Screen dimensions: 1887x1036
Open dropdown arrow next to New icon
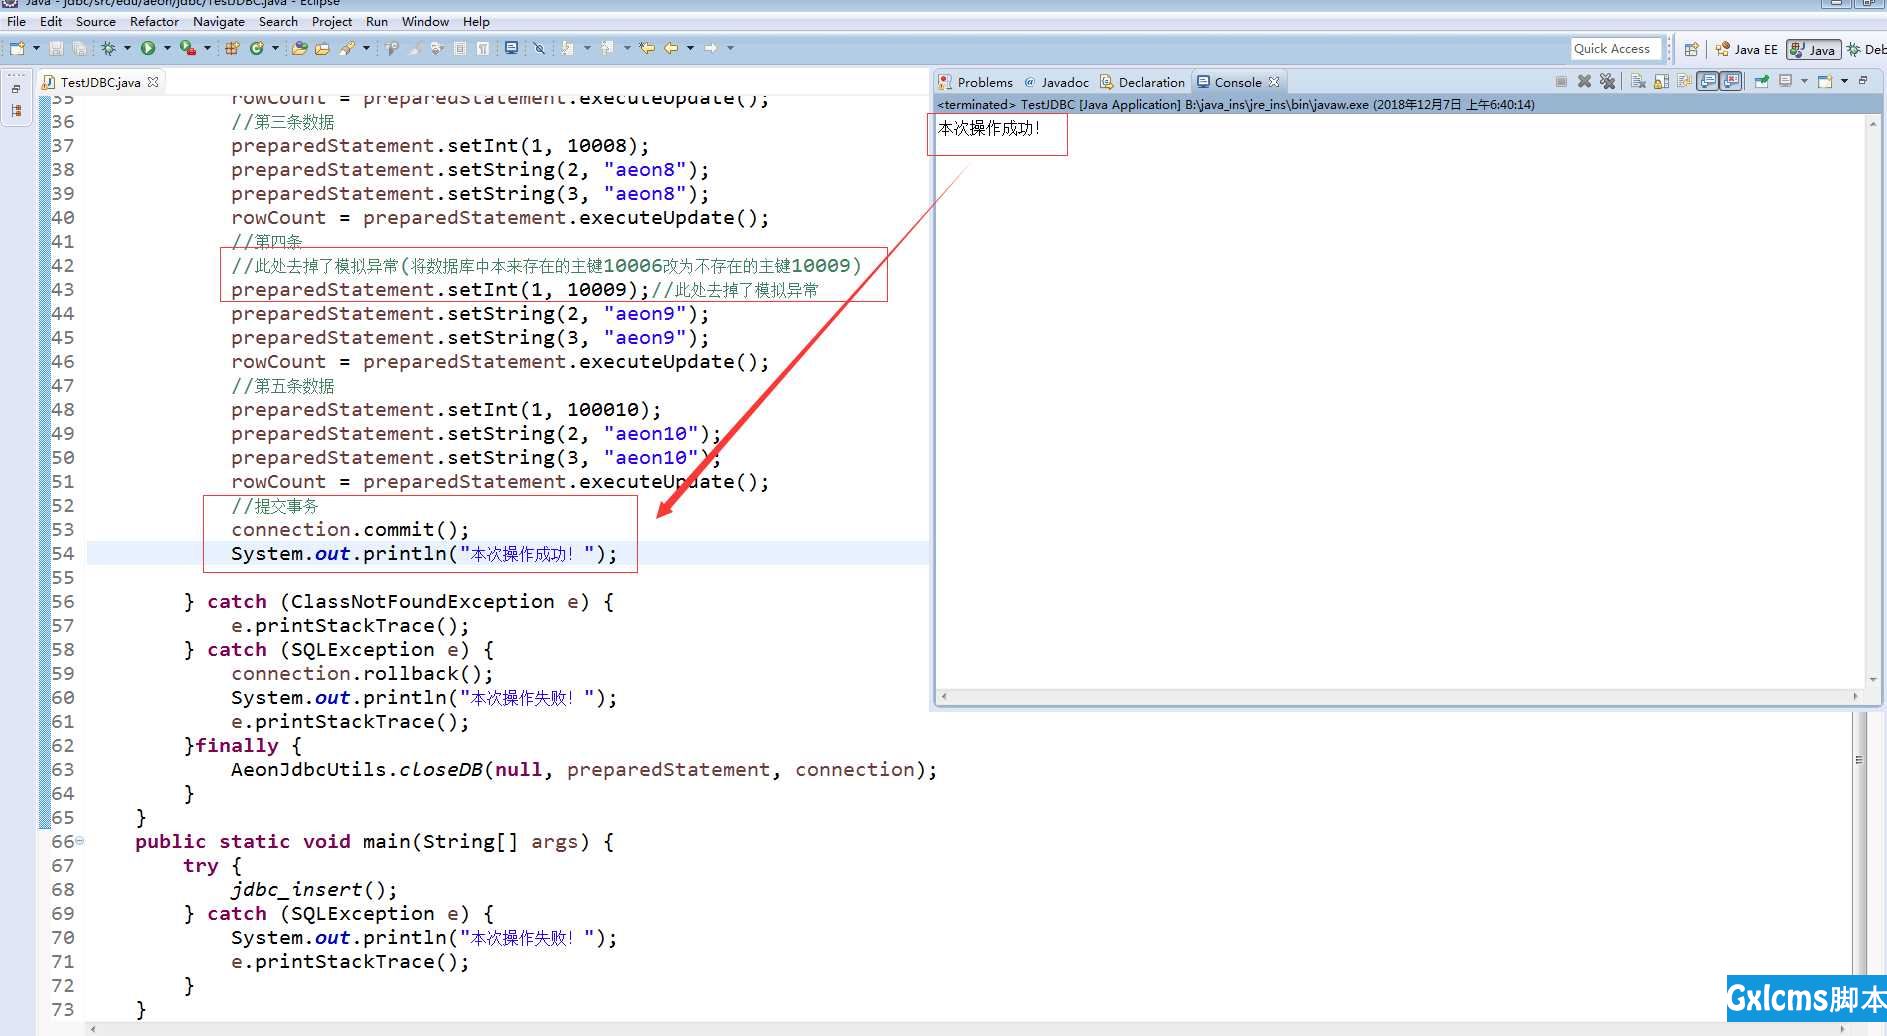36,48
